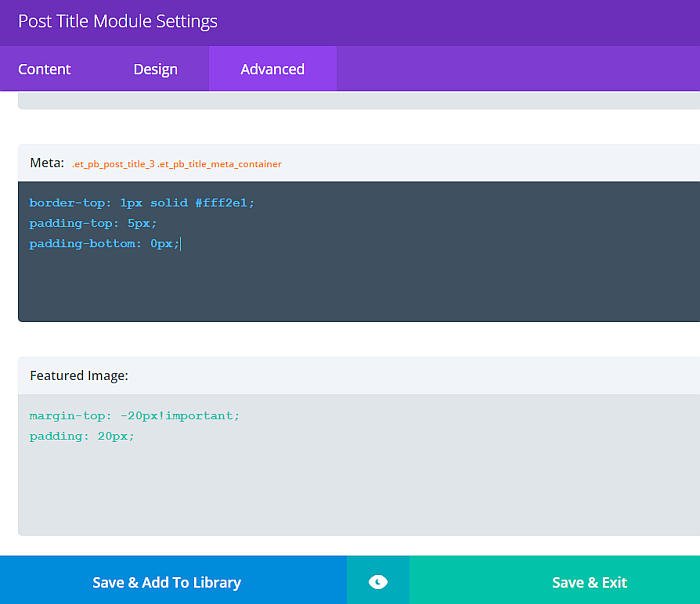Screen dimensions: 700x604
Task: Click the margin-top property in Featured Image
Action: 68,416
